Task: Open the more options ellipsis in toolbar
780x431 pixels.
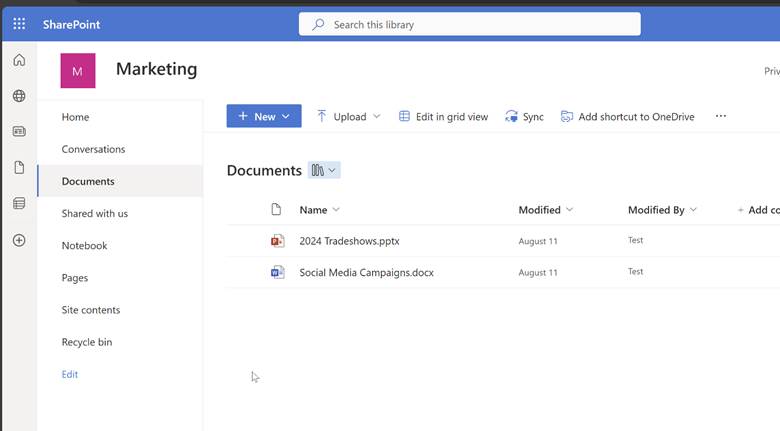Action: coord(720,116)
